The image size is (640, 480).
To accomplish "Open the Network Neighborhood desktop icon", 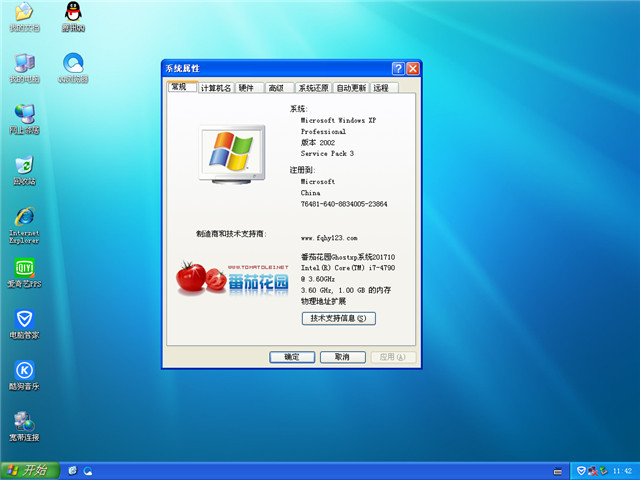I will (24, 119).
